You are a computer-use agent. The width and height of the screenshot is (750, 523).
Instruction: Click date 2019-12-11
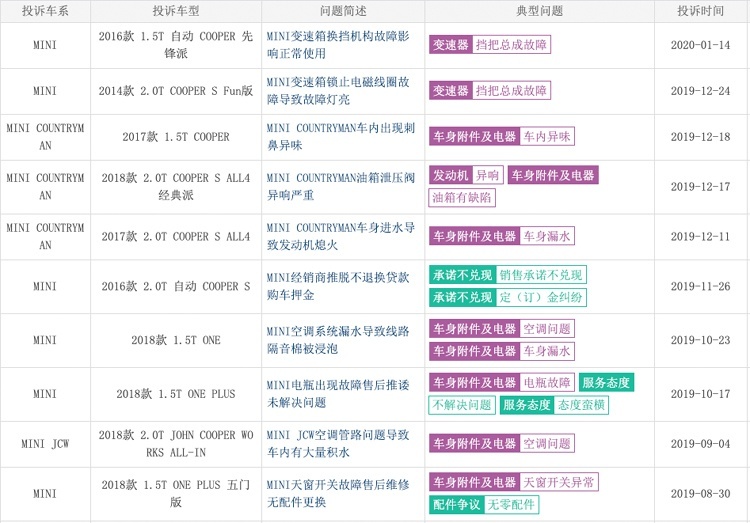[x=700, y=236]
